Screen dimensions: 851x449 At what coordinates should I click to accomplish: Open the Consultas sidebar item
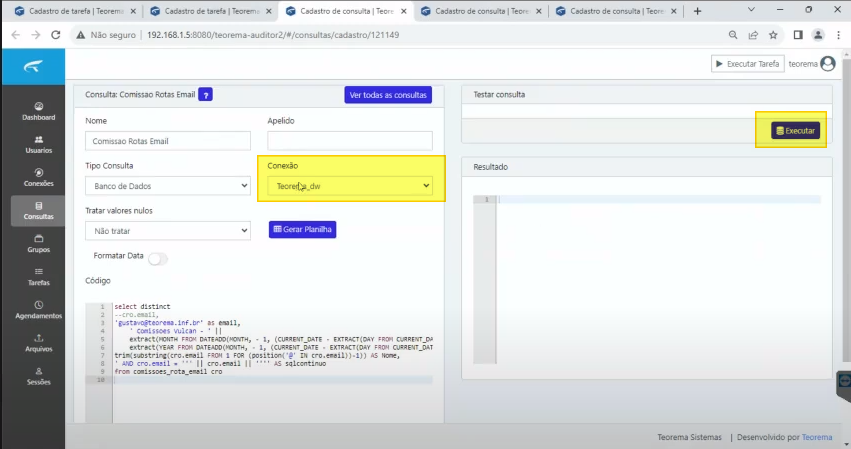pos(39,211)
